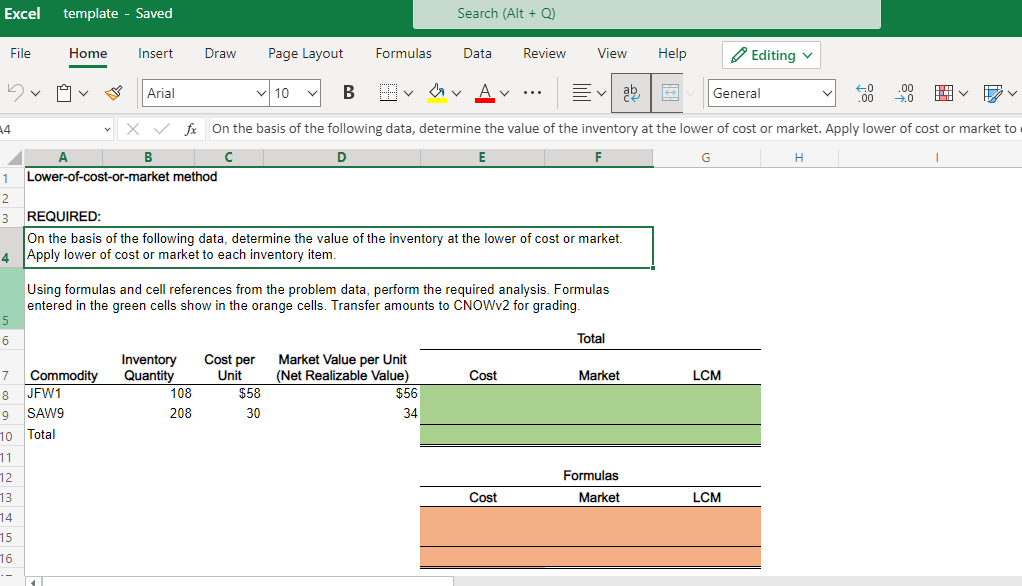Select the Format Painter tool
The width and height of the screenshot is (1022, 586).
(x=114, y=93)
